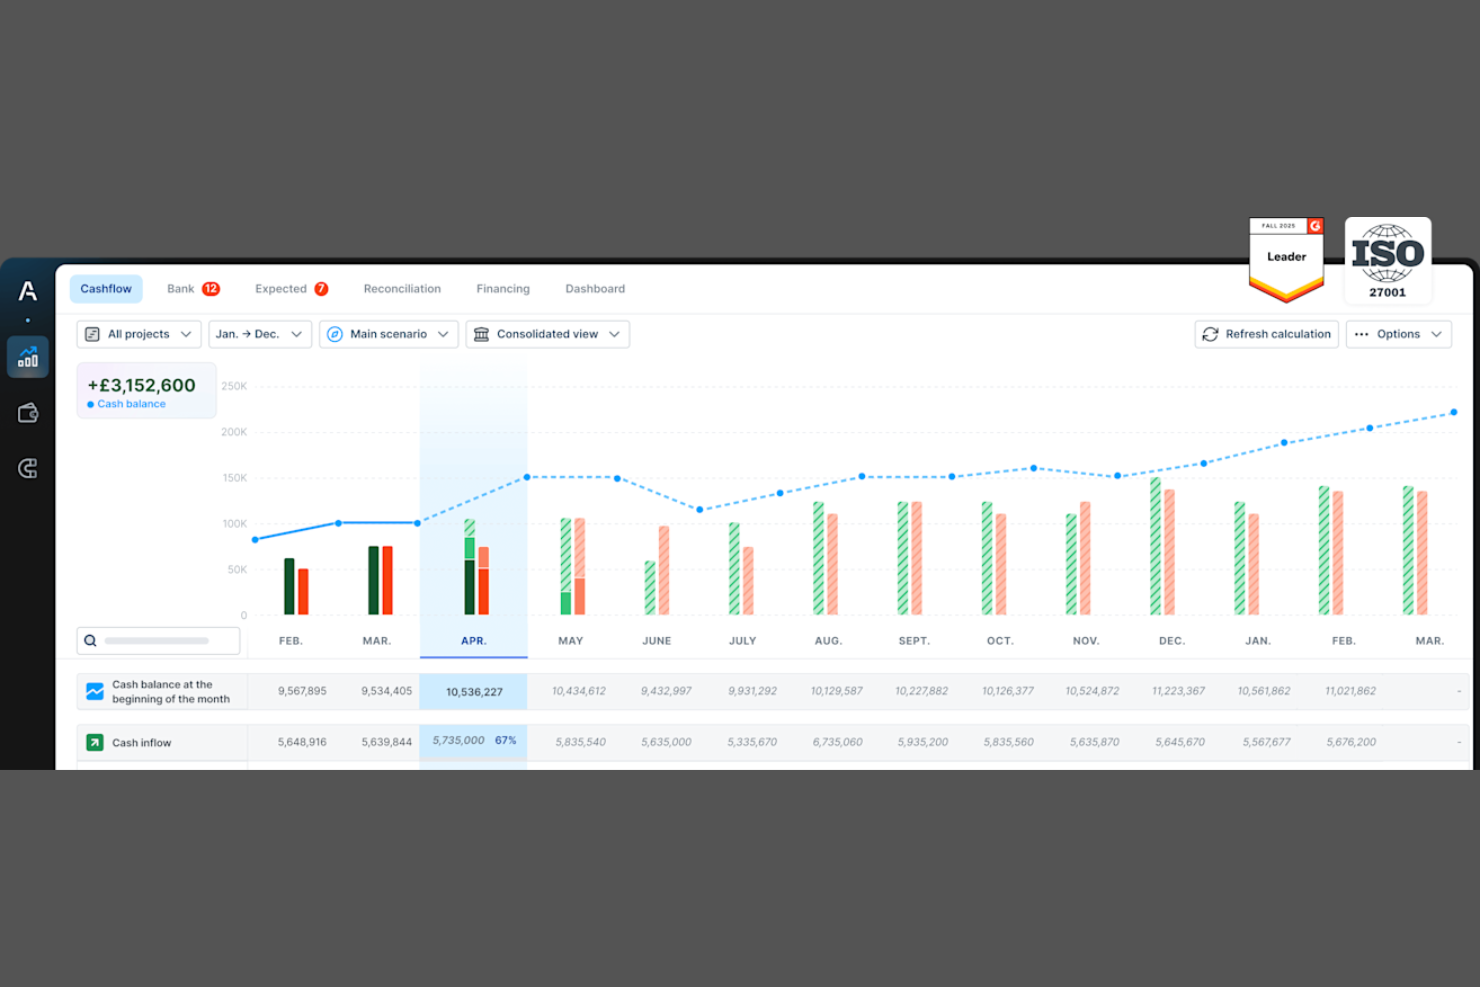Image resolution: width=1480 pixels, height=987 pixels.
Task: Click the magnifying glass icon in the search bar
Action: pos(91,640)
